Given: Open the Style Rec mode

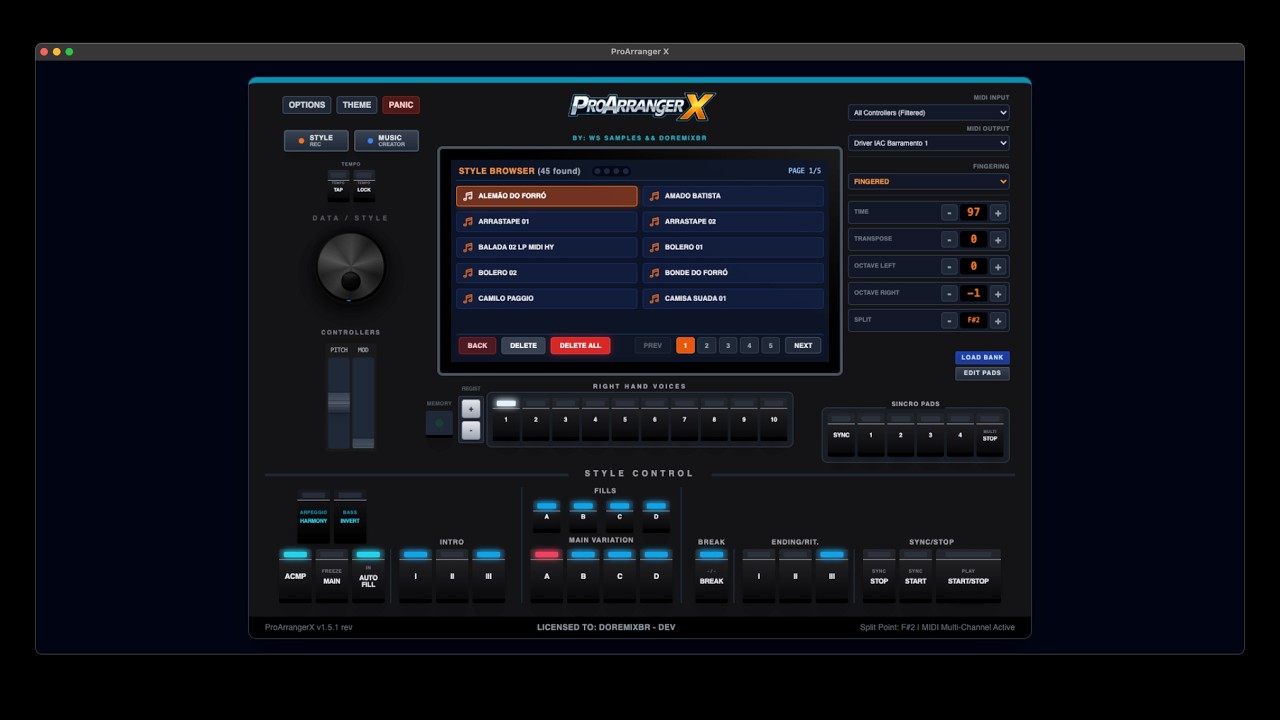Looking at the screenshot, I should 316,141.
